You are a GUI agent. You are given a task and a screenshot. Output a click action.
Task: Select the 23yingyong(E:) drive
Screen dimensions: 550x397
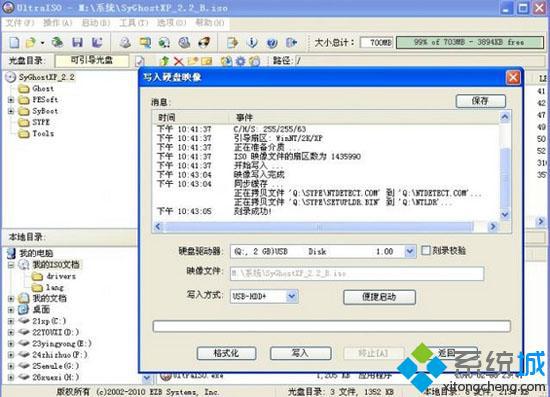(62, 344)
